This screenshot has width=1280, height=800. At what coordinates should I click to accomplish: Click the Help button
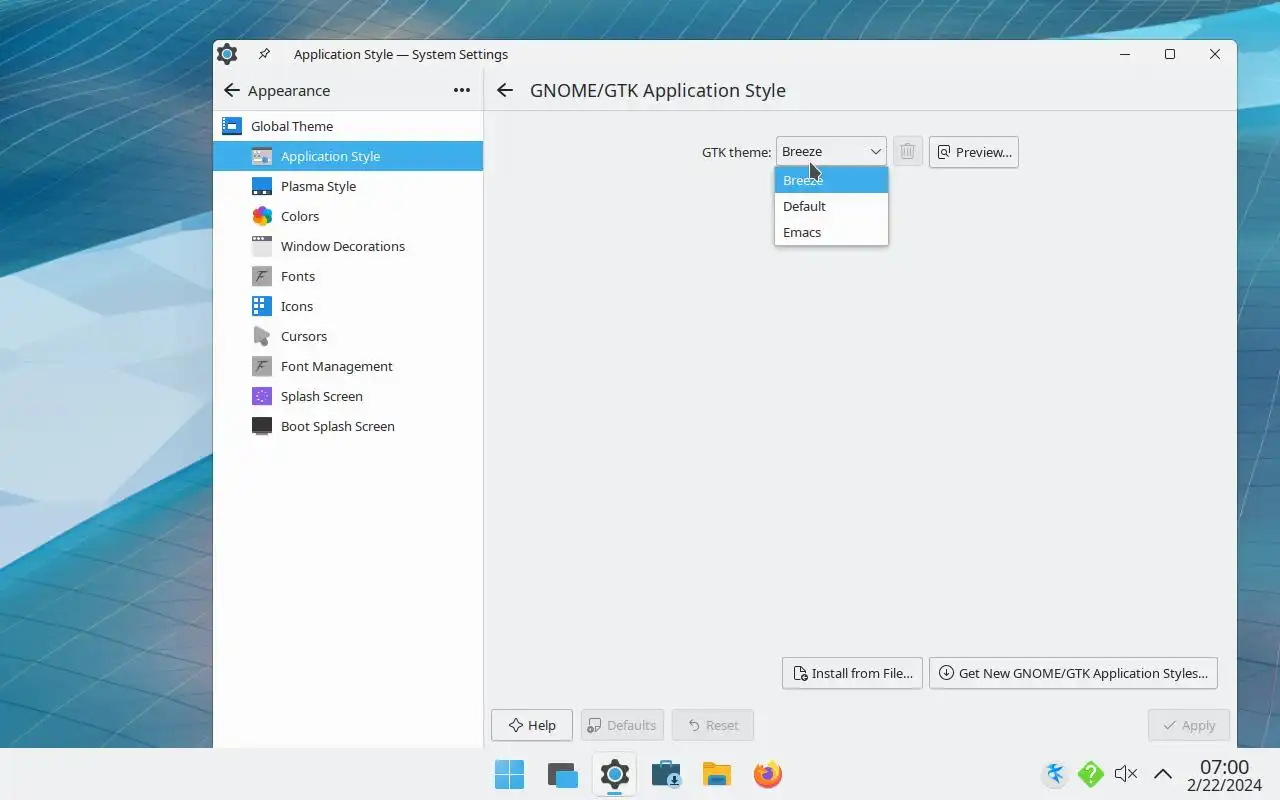[532, 725]
